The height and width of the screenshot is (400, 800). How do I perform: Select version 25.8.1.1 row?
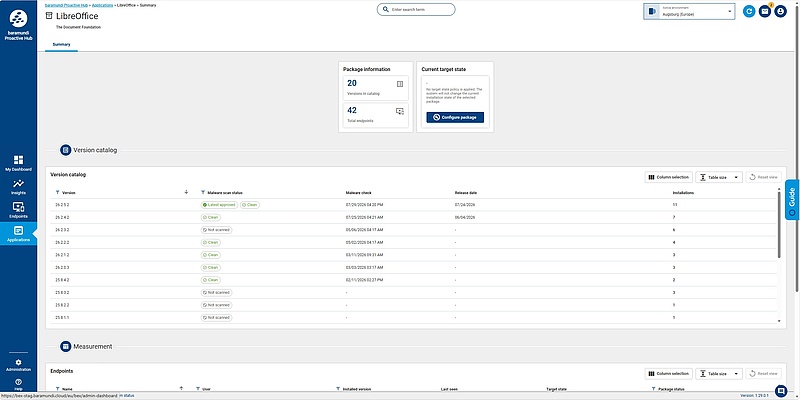coord(413,317)
